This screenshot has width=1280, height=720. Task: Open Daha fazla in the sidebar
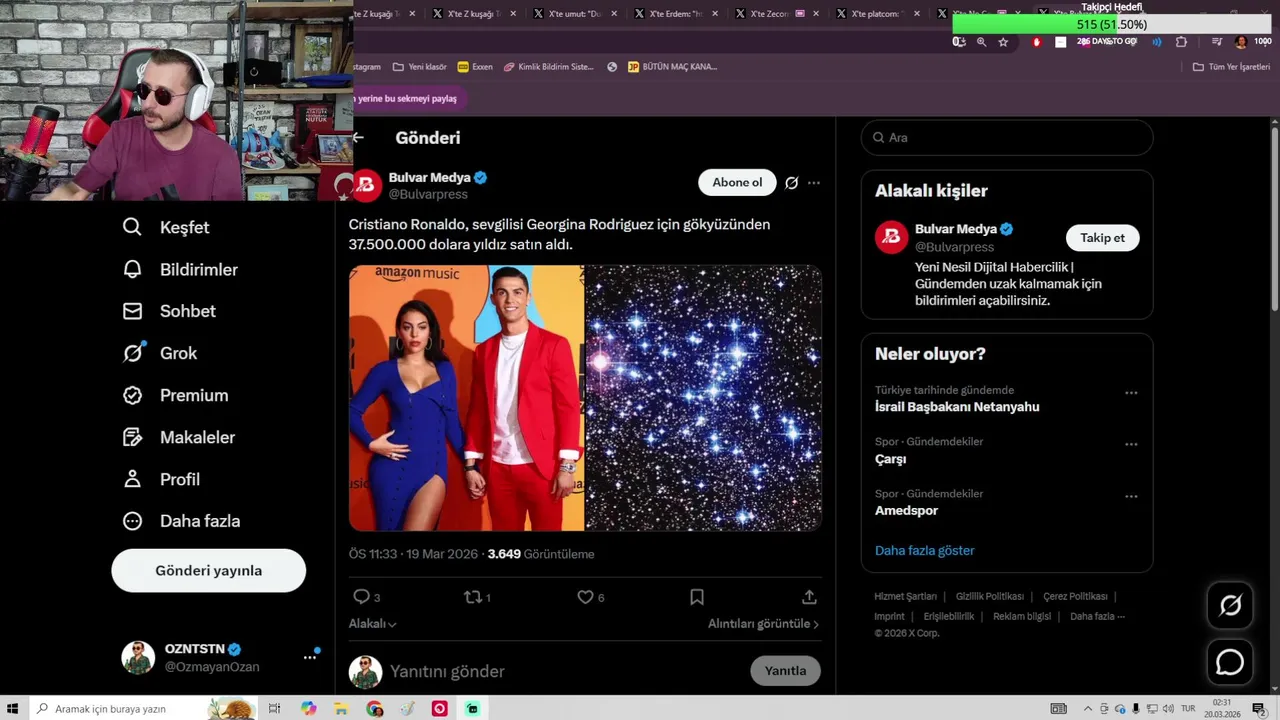click(x=181, y=521)
